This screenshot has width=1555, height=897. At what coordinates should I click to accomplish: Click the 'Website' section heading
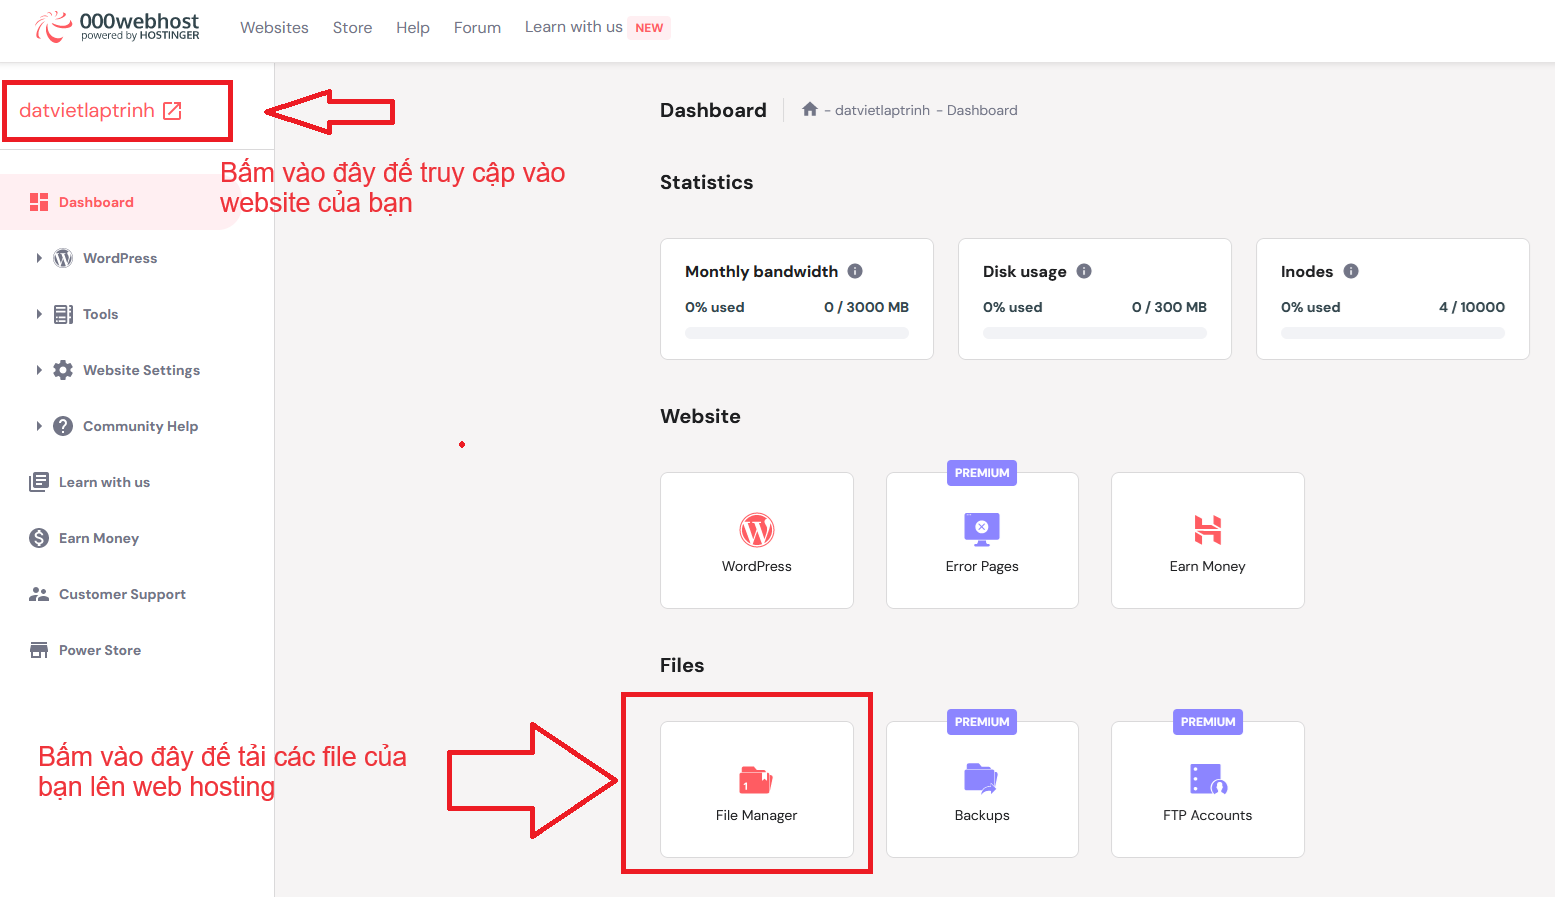(x=700, y=416)
